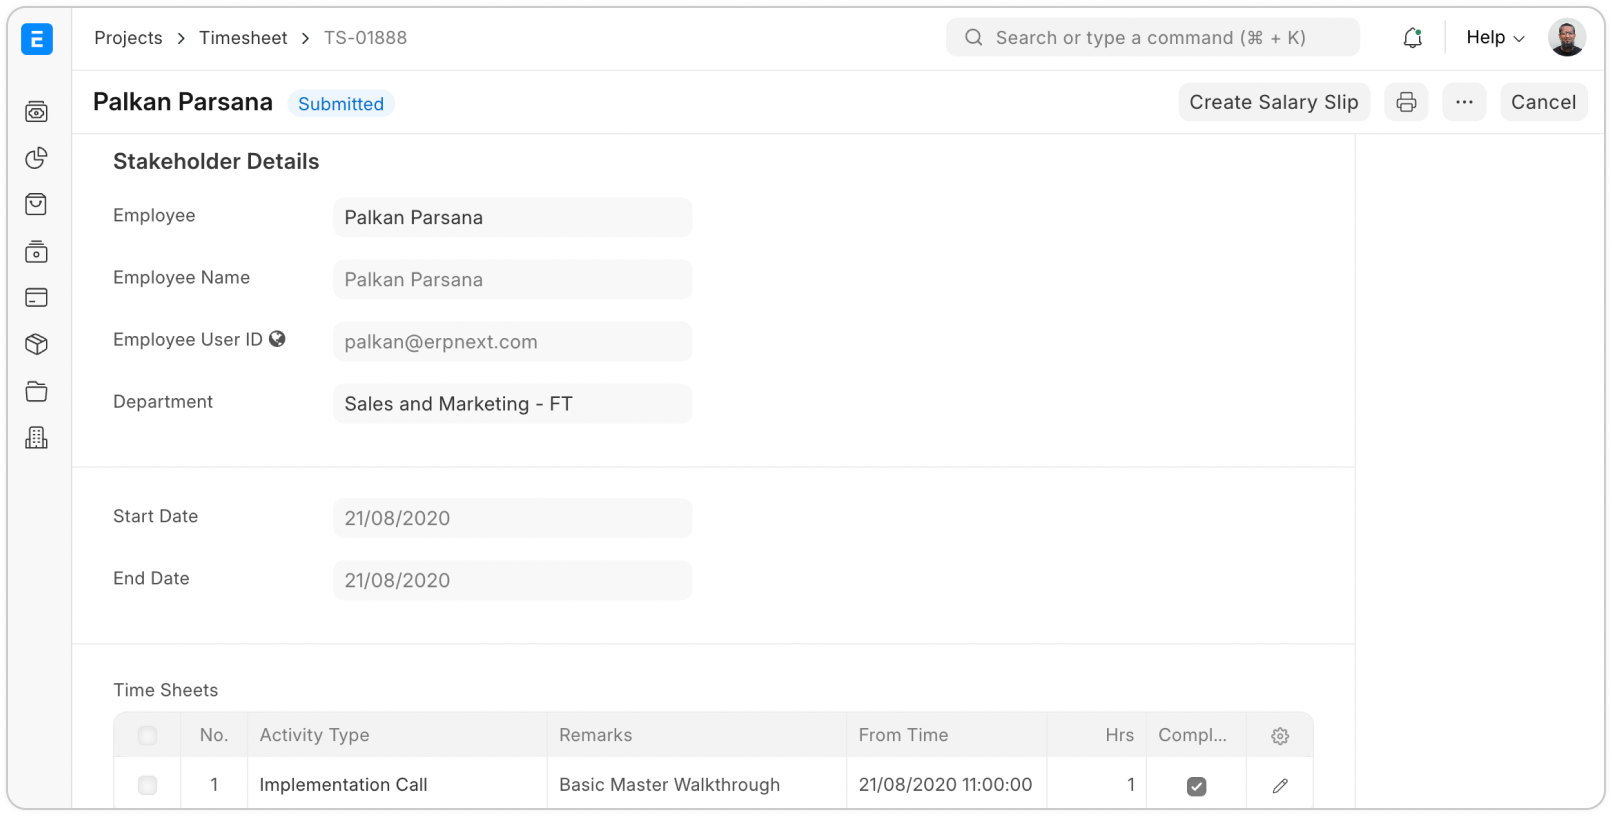Print the timesheet using printer icon
1612x816 pixels.
[x=1406, y=102]
